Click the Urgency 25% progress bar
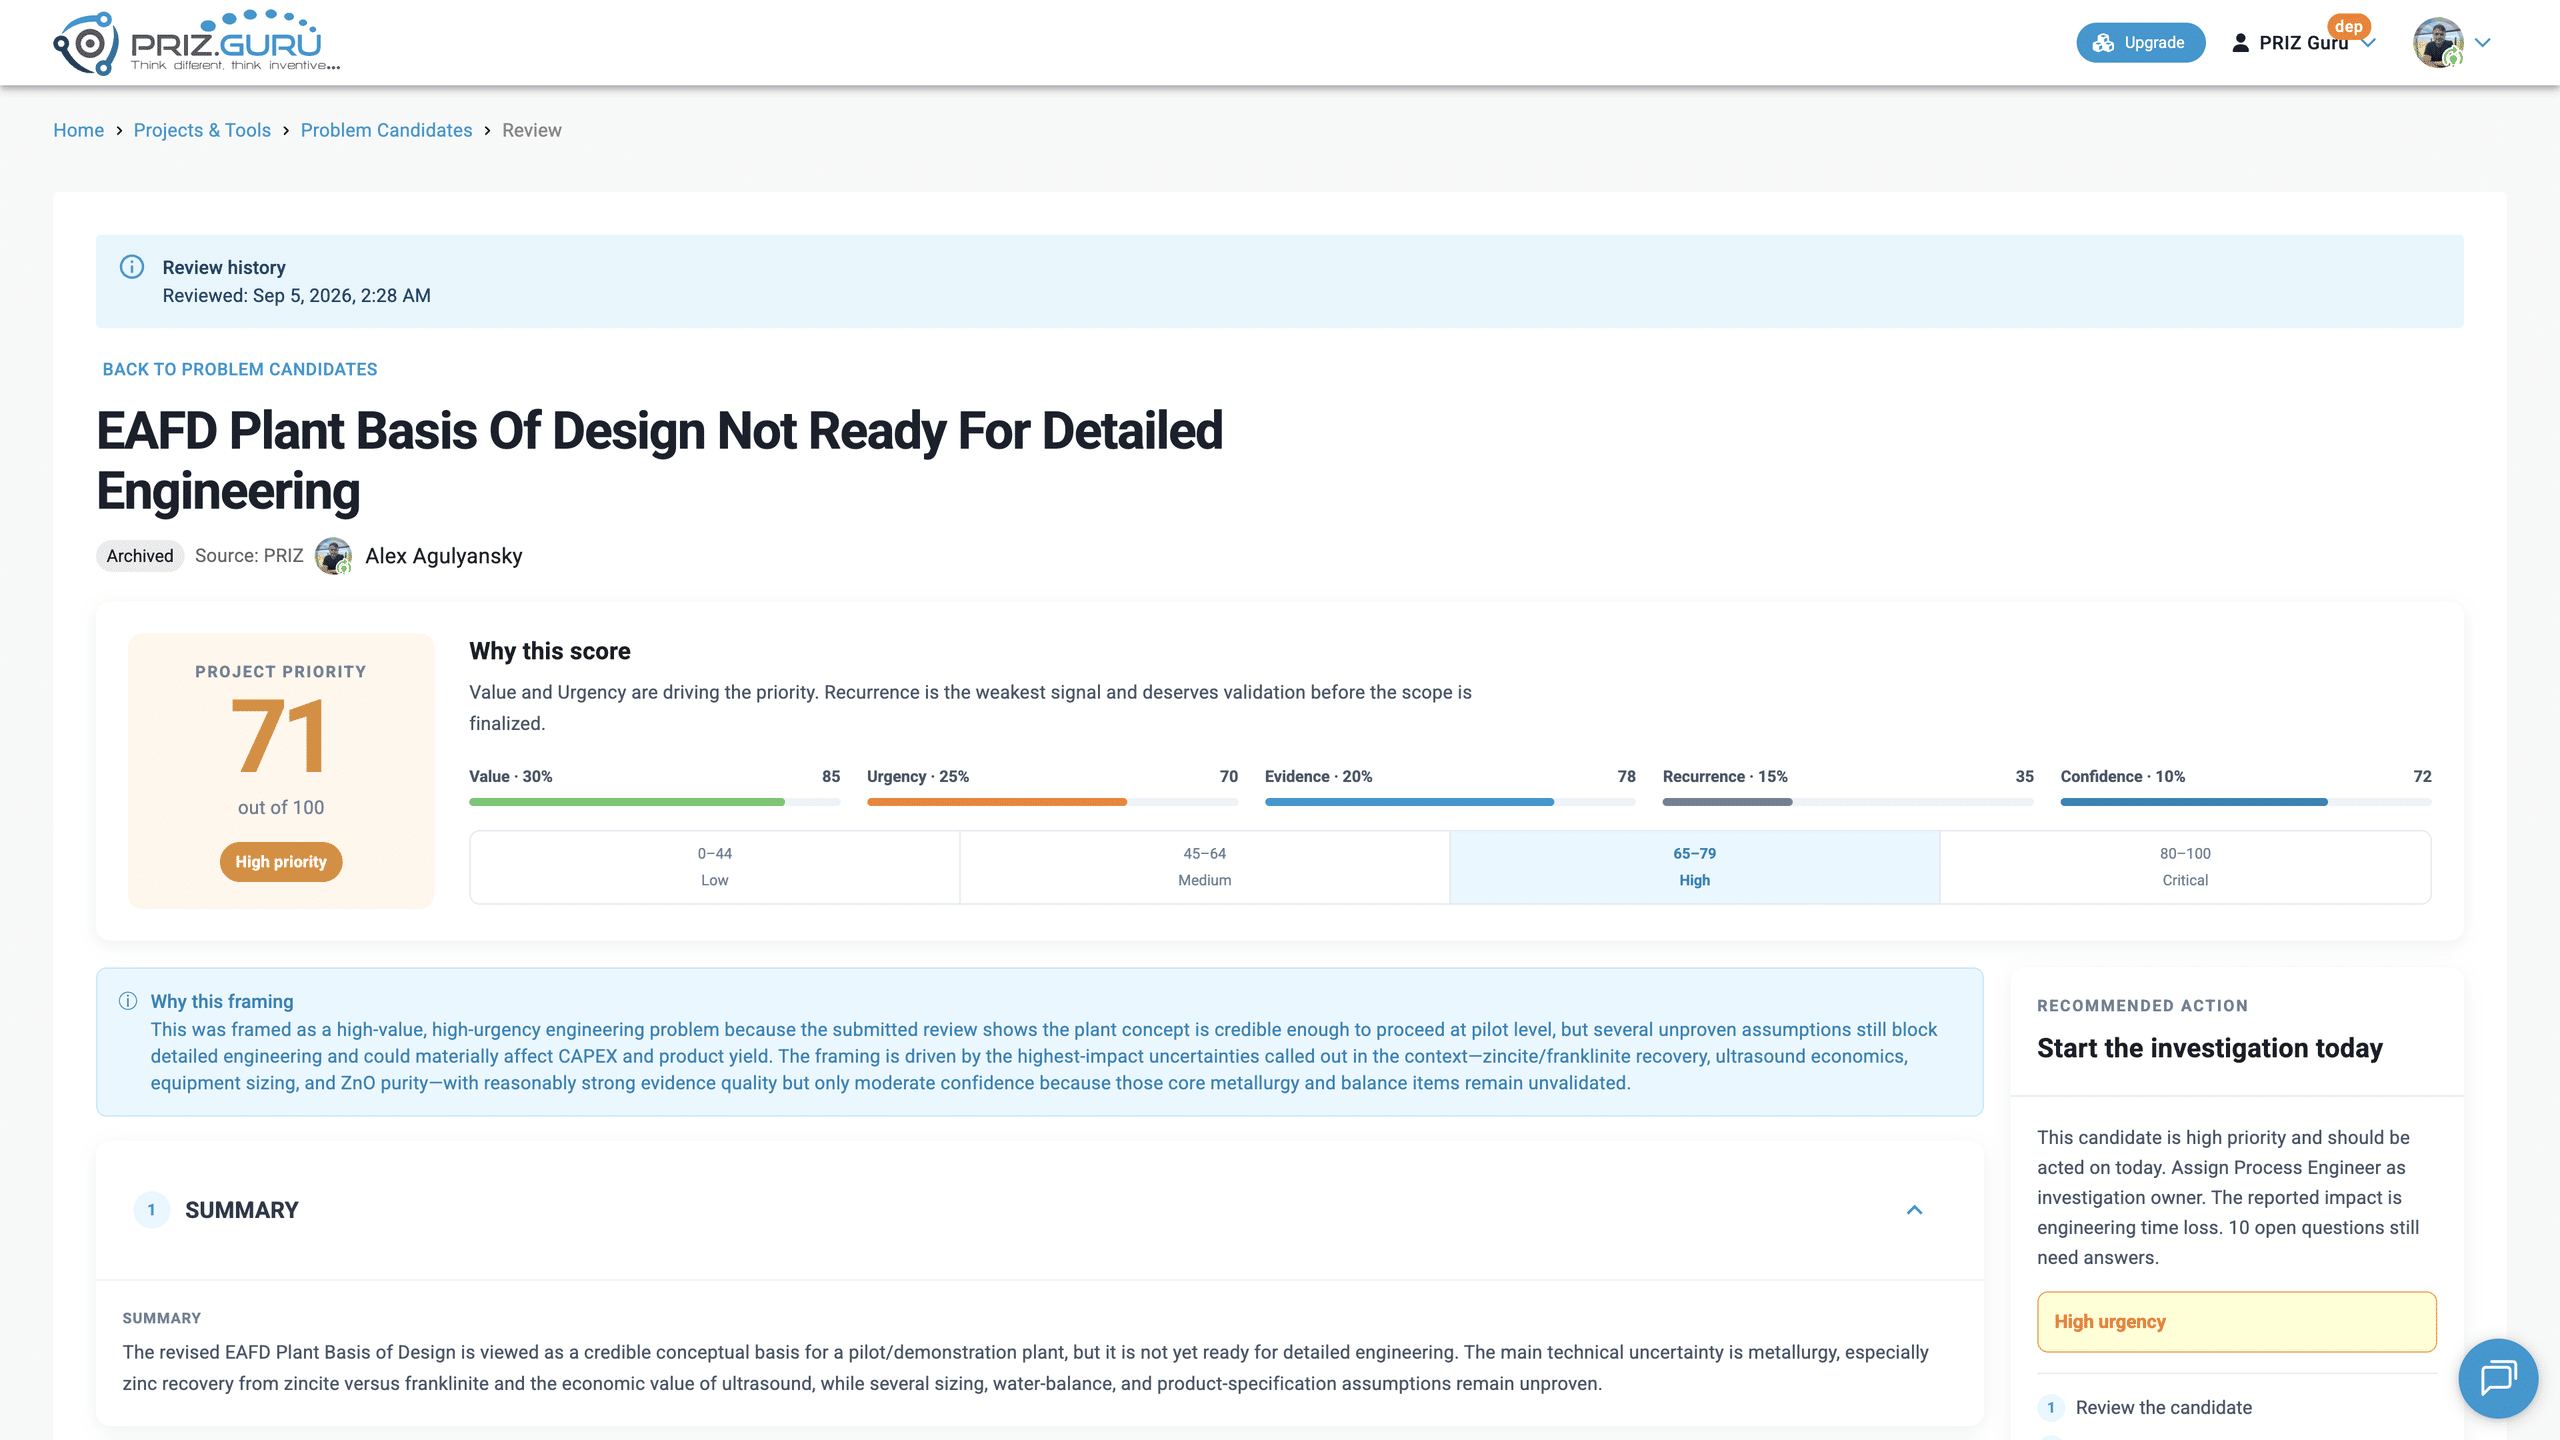Screen dimensions: 2560x1440 1052,802
